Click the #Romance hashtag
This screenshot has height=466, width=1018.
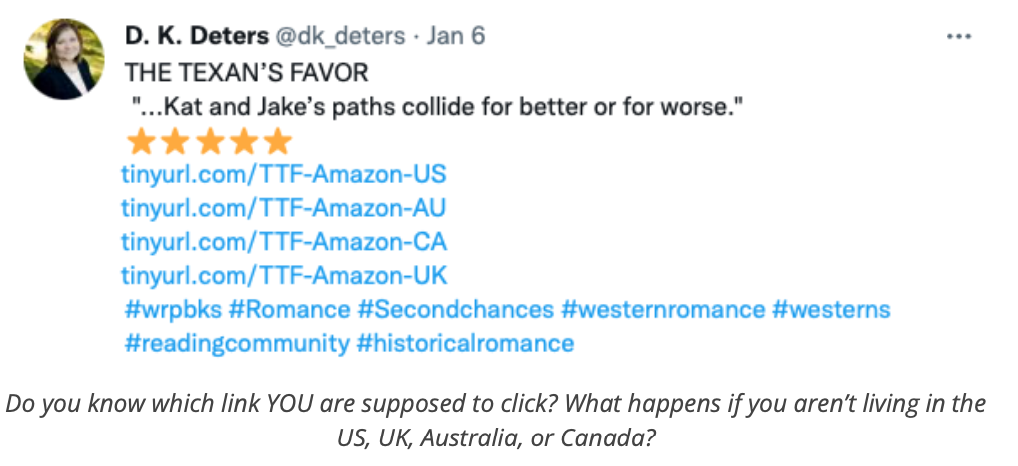click(x=289, y=309)
